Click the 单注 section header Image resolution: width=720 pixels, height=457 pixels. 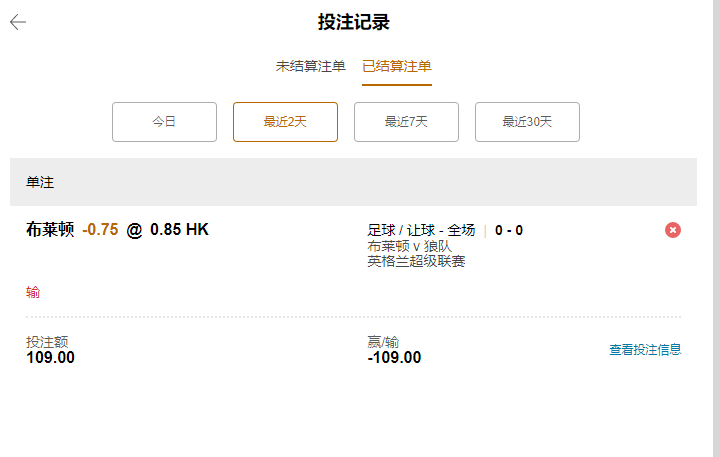coord(40,183)
